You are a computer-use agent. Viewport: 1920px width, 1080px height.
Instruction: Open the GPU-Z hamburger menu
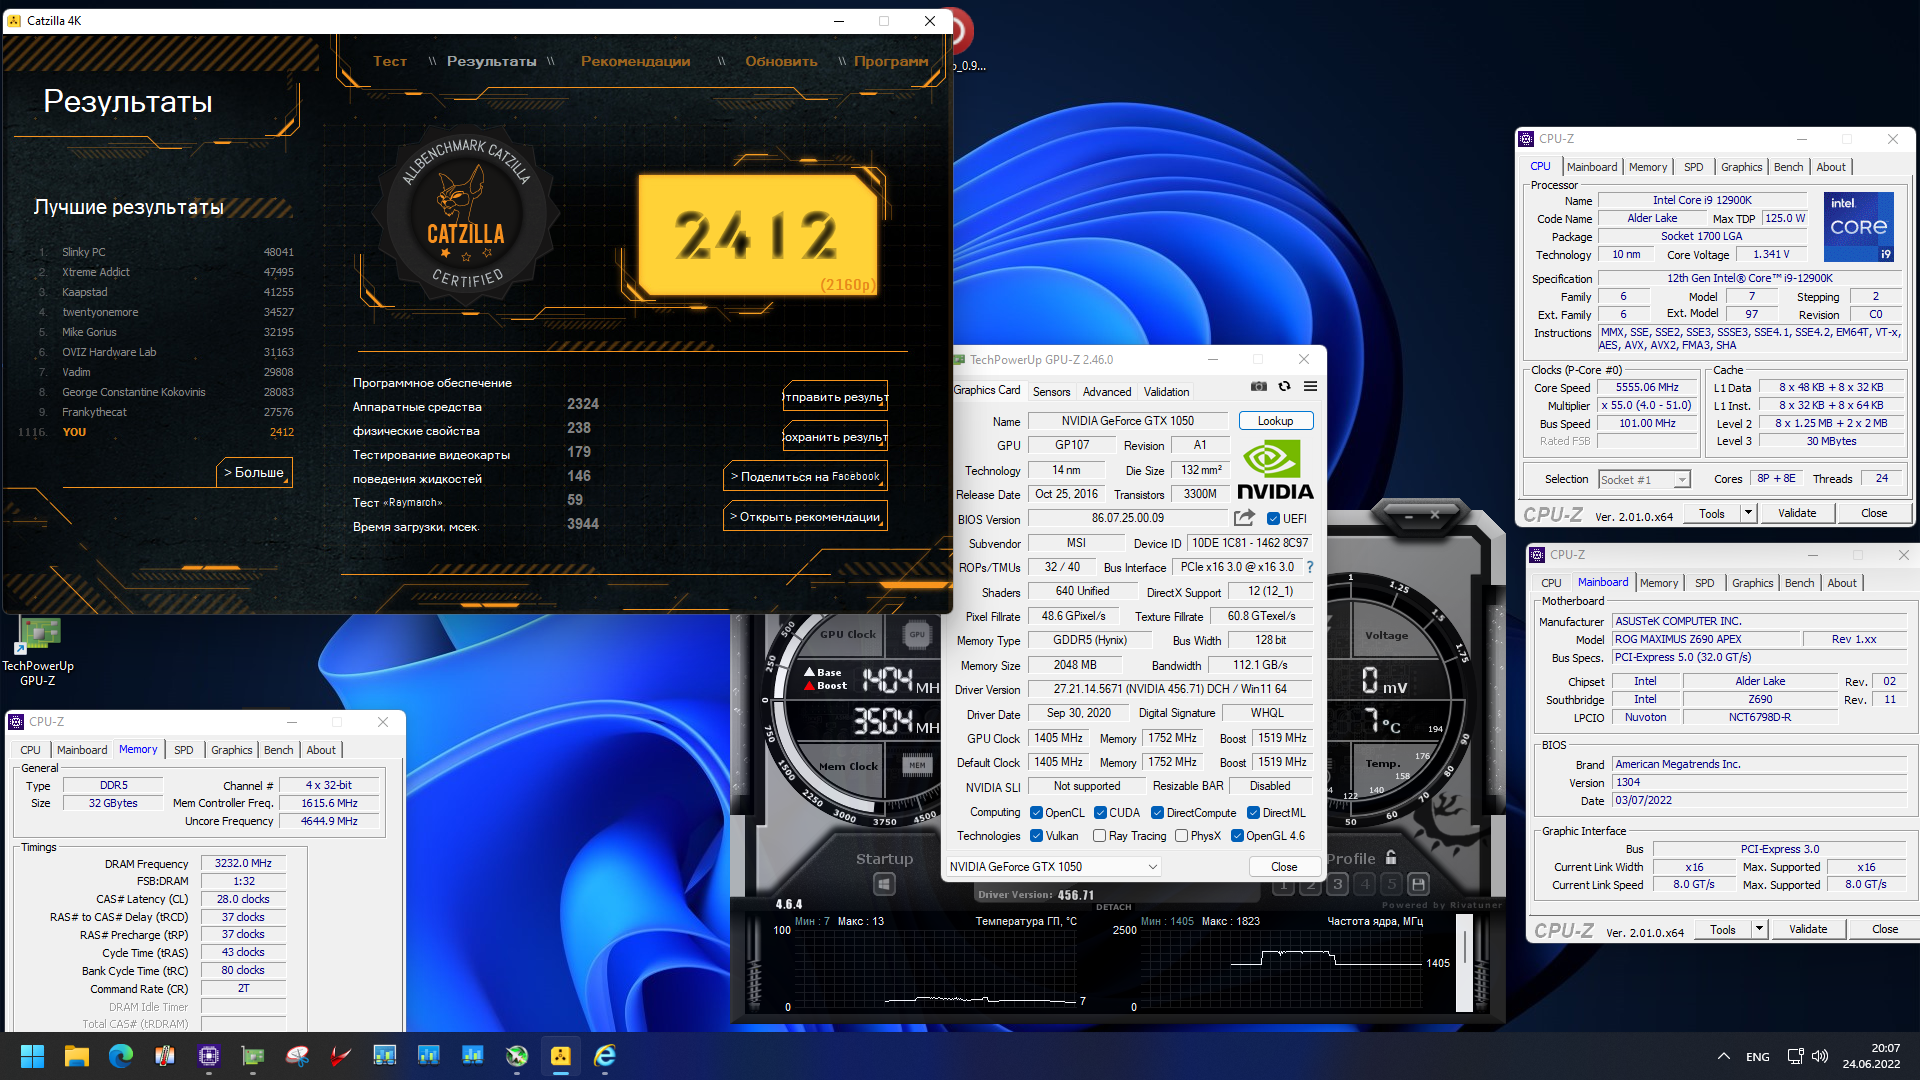(1310, 386)
